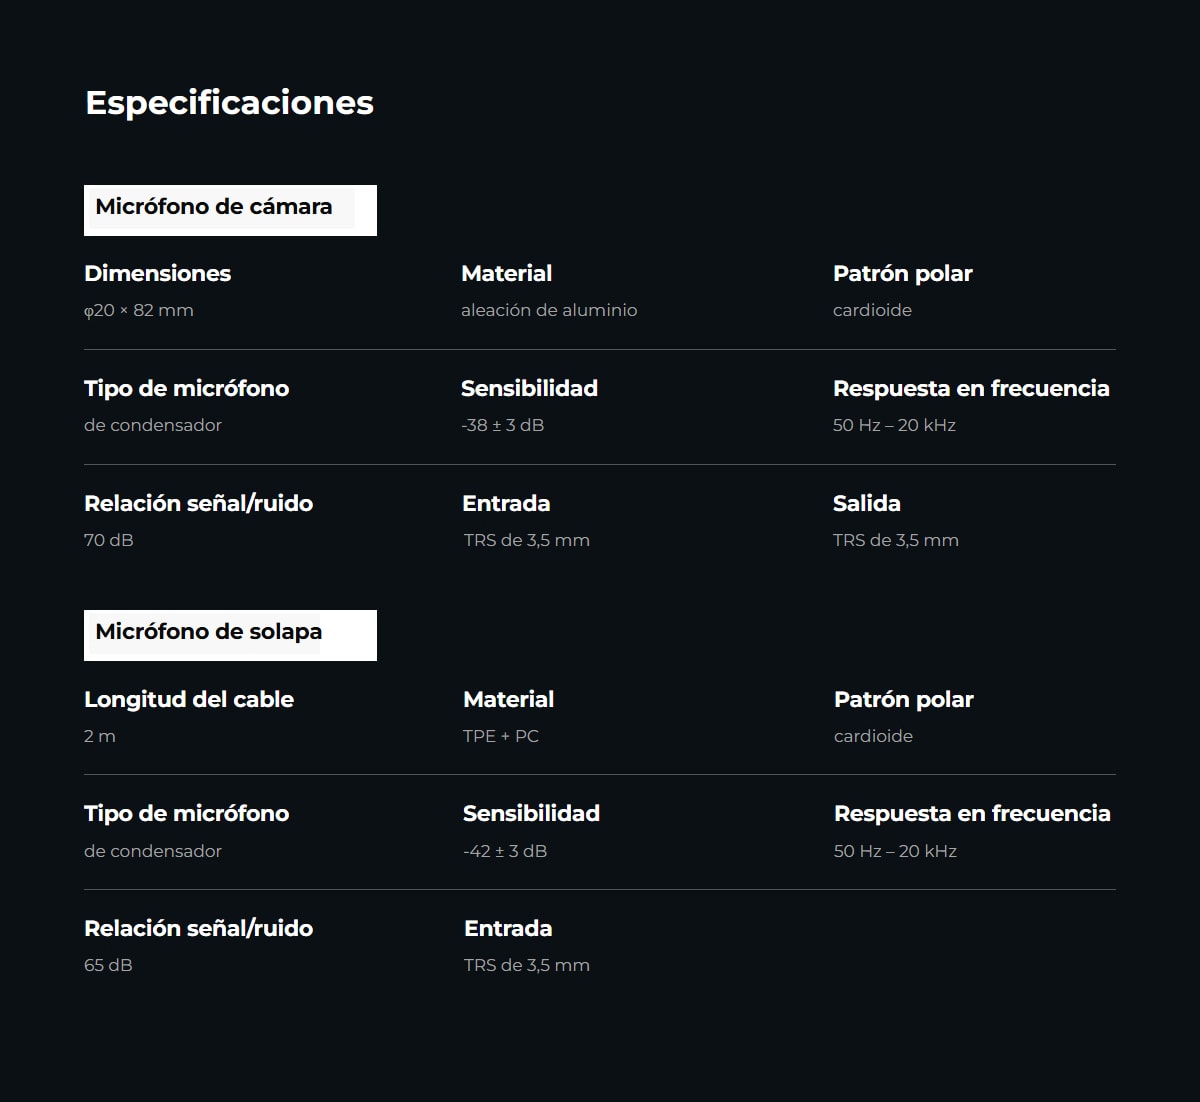This screenshot has height=1102, width=1200.
Task: Click Relación señal/ruido in cámara section
Action: pos(199,503)
